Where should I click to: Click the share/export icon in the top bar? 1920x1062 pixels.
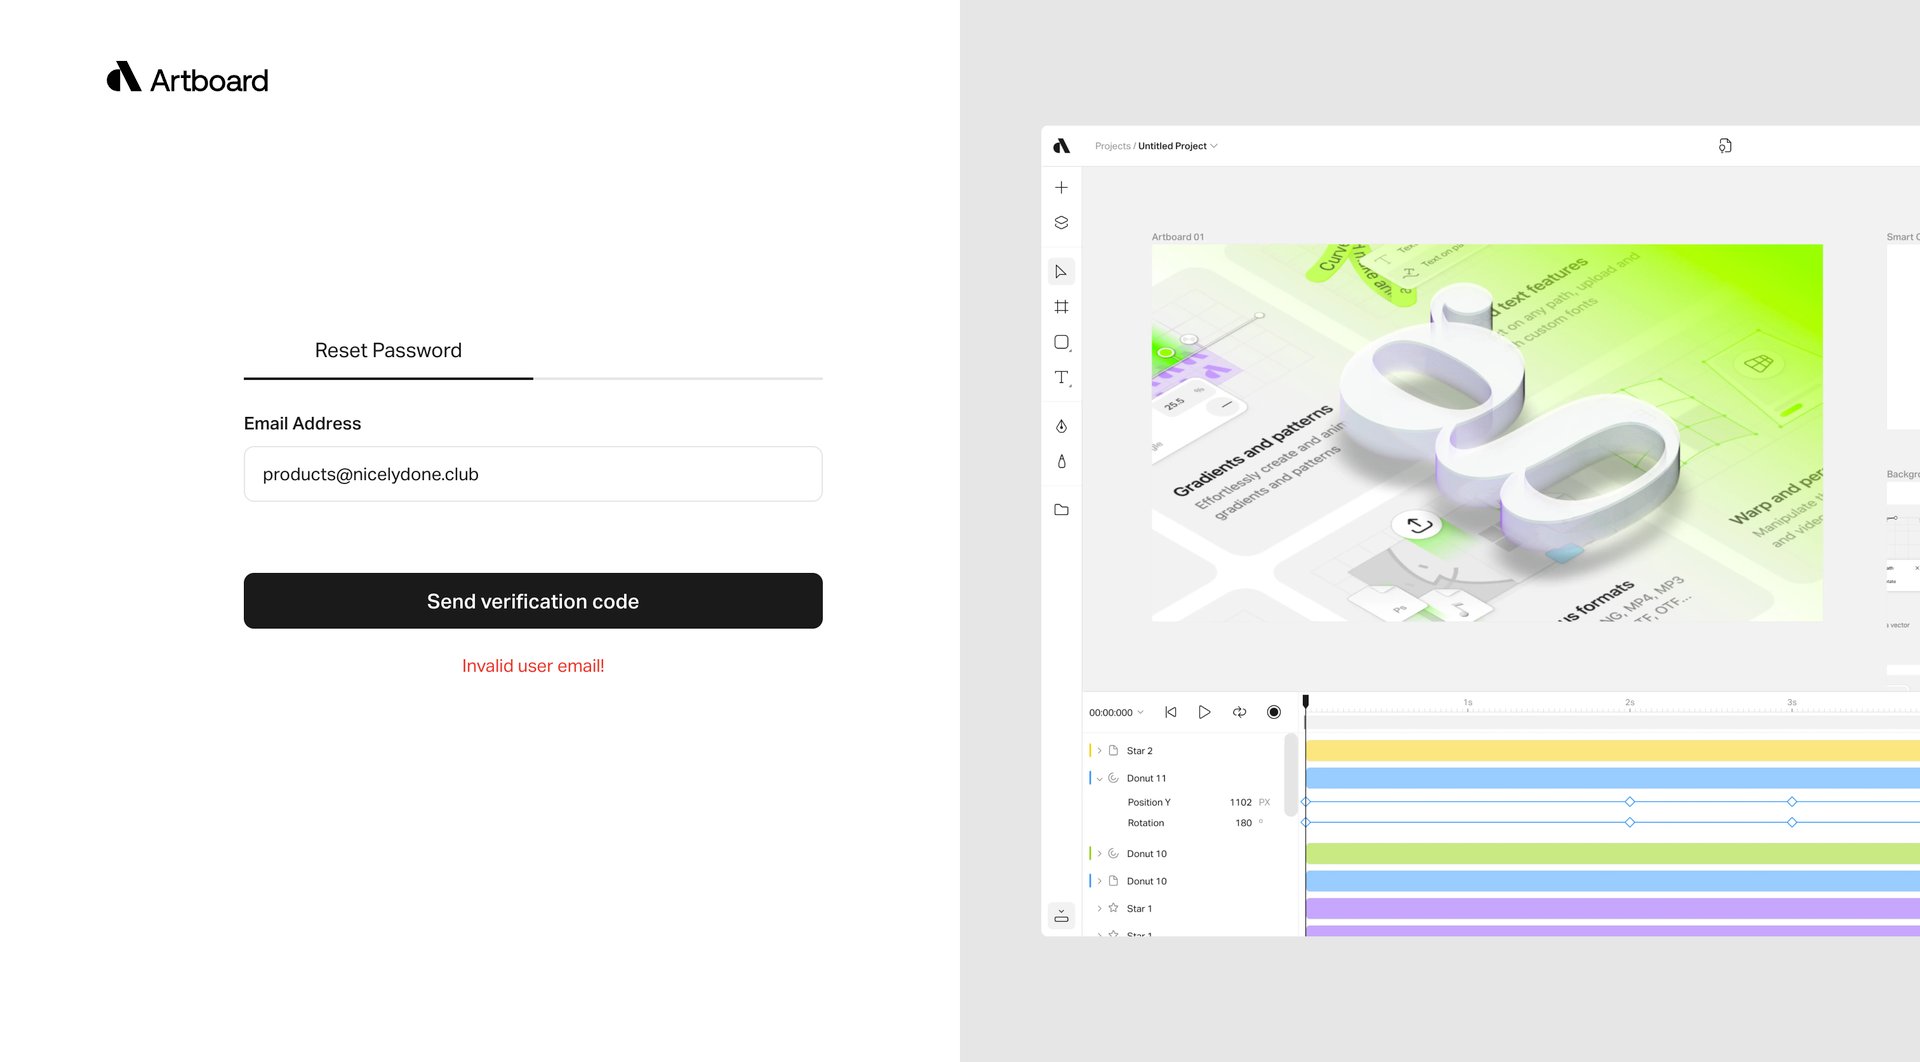coord(1726,146)
